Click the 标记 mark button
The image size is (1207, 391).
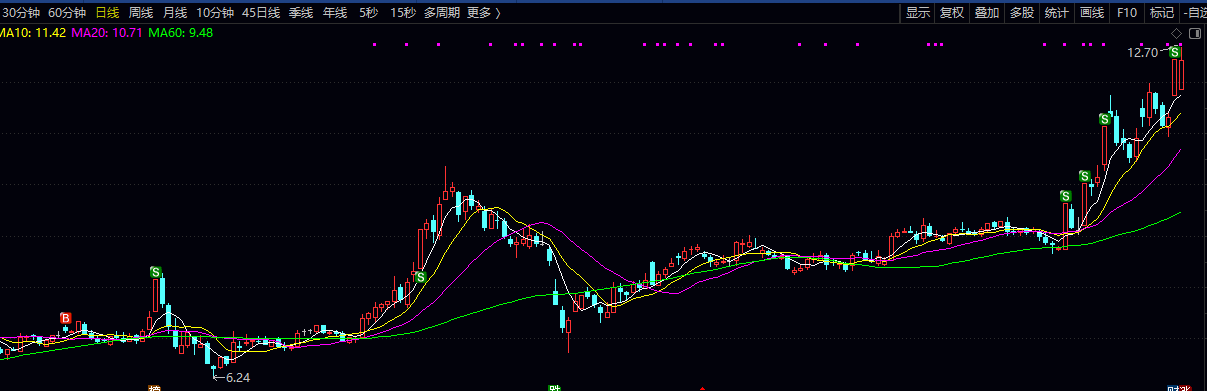(x=1161, y=13)
